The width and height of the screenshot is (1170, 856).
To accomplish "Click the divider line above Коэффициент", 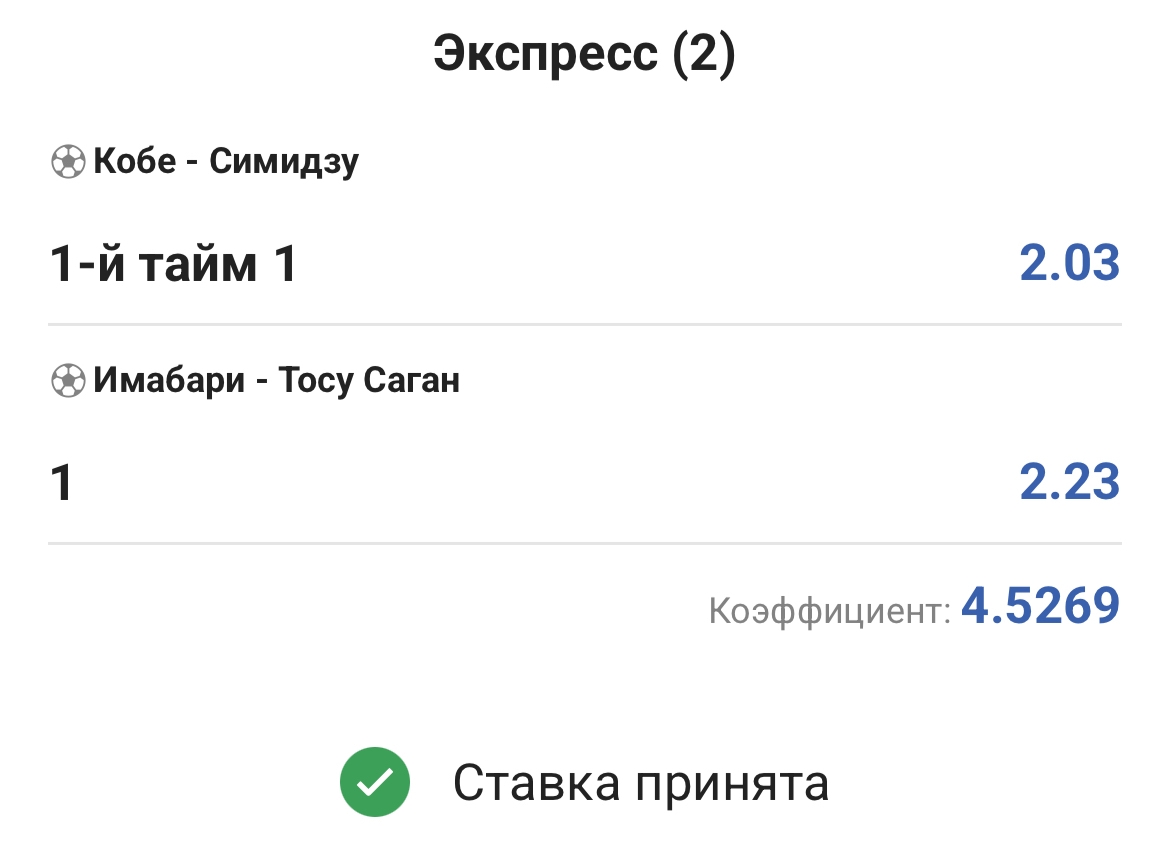I will coord(585,544).
